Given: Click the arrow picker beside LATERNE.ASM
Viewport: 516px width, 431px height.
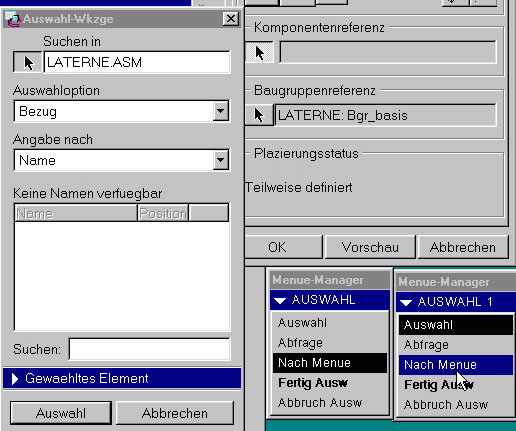Looking at the screenshot, I should 27,62.
